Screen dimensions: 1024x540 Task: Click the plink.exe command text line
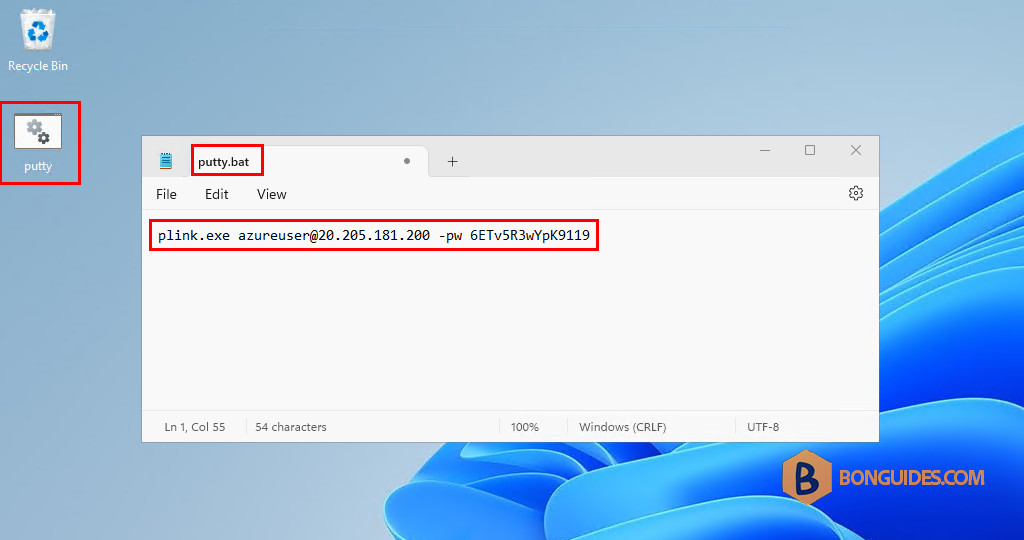tap(374, 235)
